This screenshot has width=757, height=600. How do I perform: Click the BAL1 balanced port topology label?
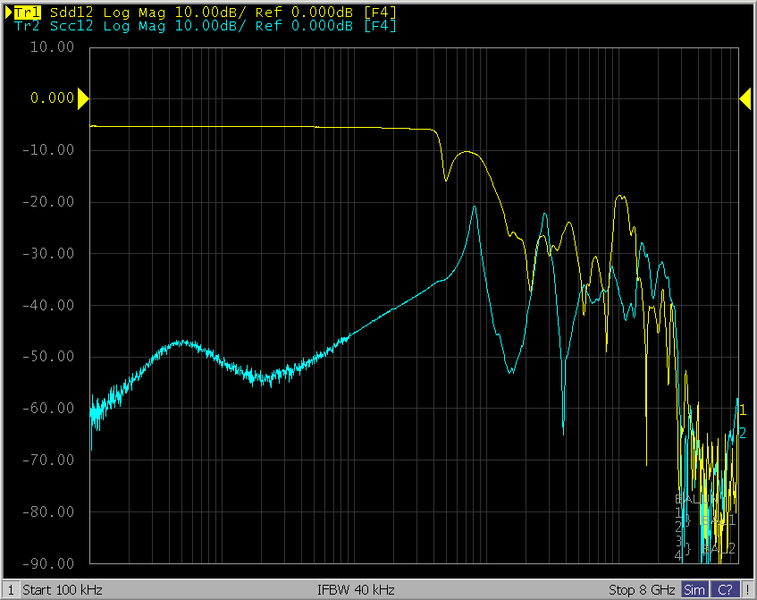[x=718, y=521]
